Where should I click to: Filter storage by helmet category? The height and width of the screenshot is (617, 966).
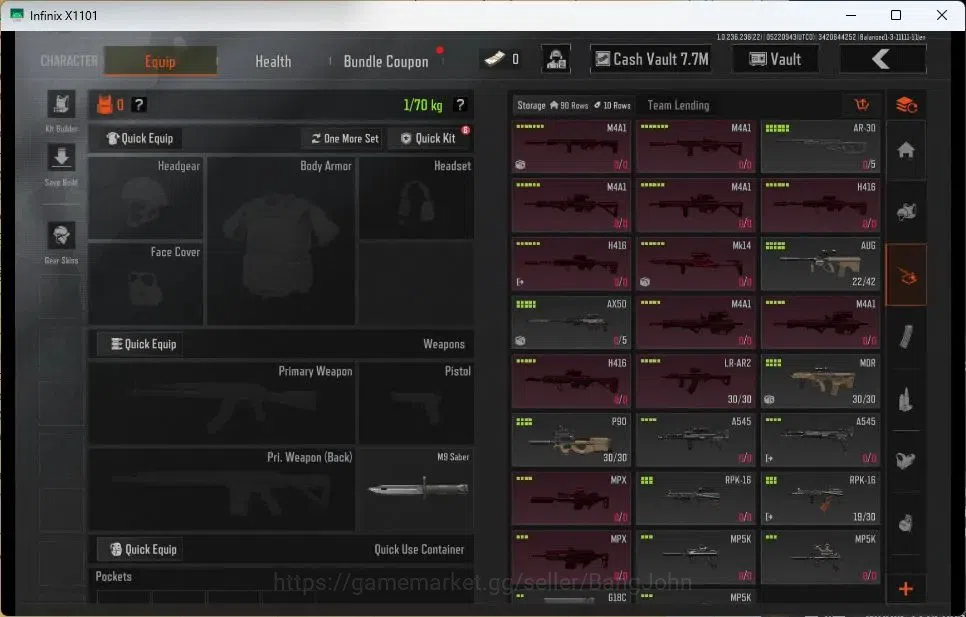click(x=906, y=212)
